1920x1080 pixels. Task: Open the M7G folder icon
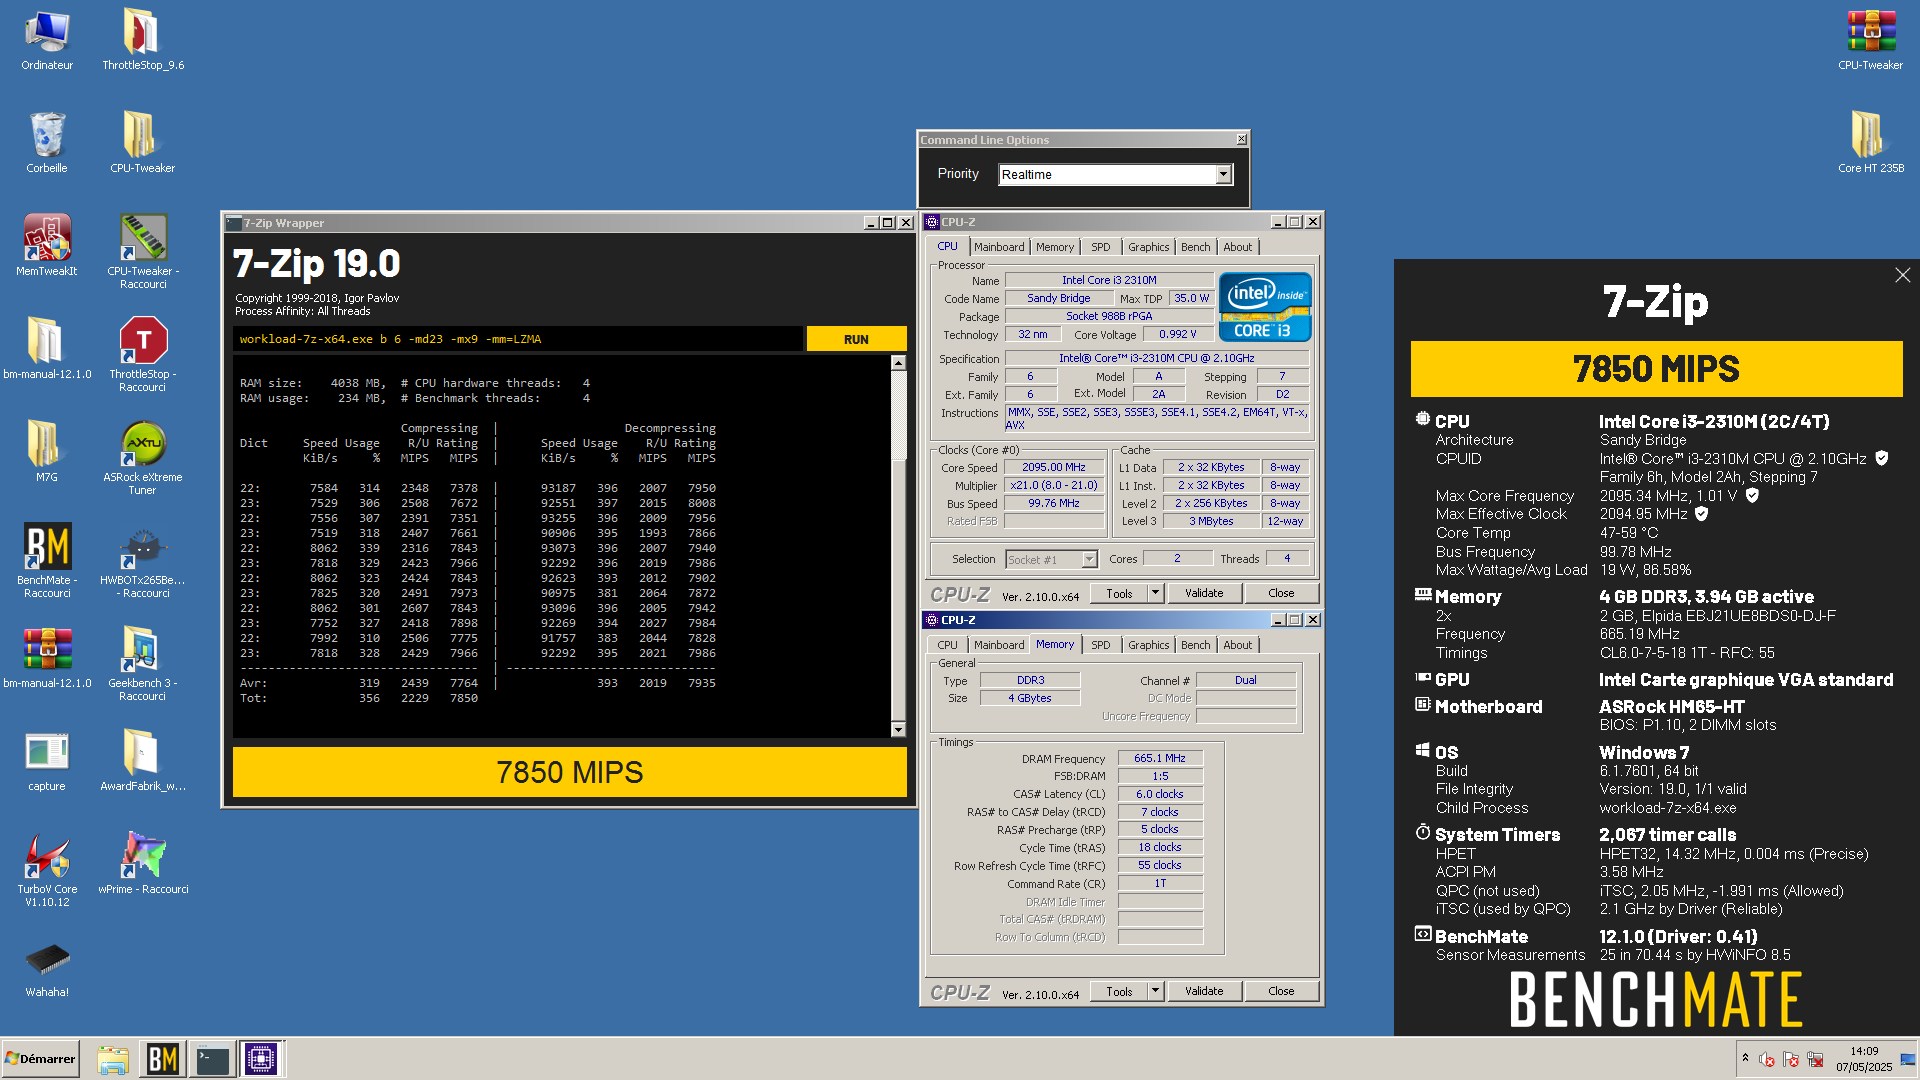[47, 452]
